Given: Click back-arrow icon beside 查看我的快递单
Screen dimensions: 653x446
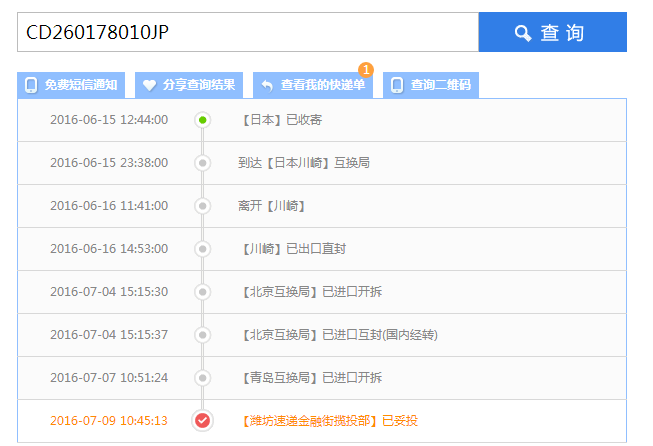Looking at the screenshot, I should point(267,86).
